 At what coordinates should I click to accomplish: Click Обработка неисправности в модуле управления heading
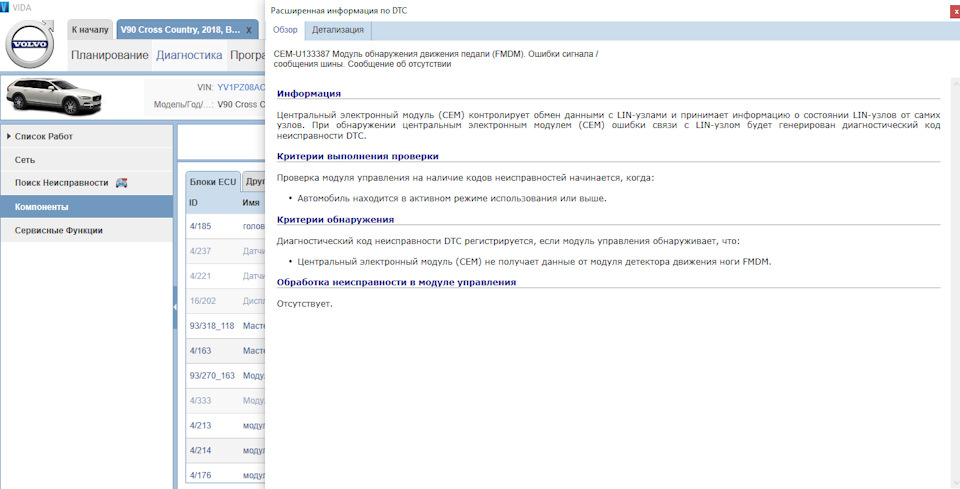[x=396, y=282]
